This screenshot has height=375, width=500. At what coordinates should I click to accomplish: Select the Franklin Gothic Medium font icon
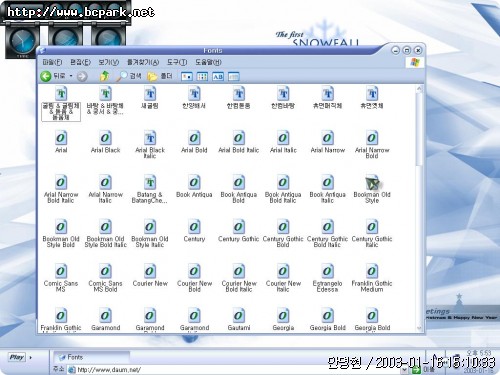point(372,271)
